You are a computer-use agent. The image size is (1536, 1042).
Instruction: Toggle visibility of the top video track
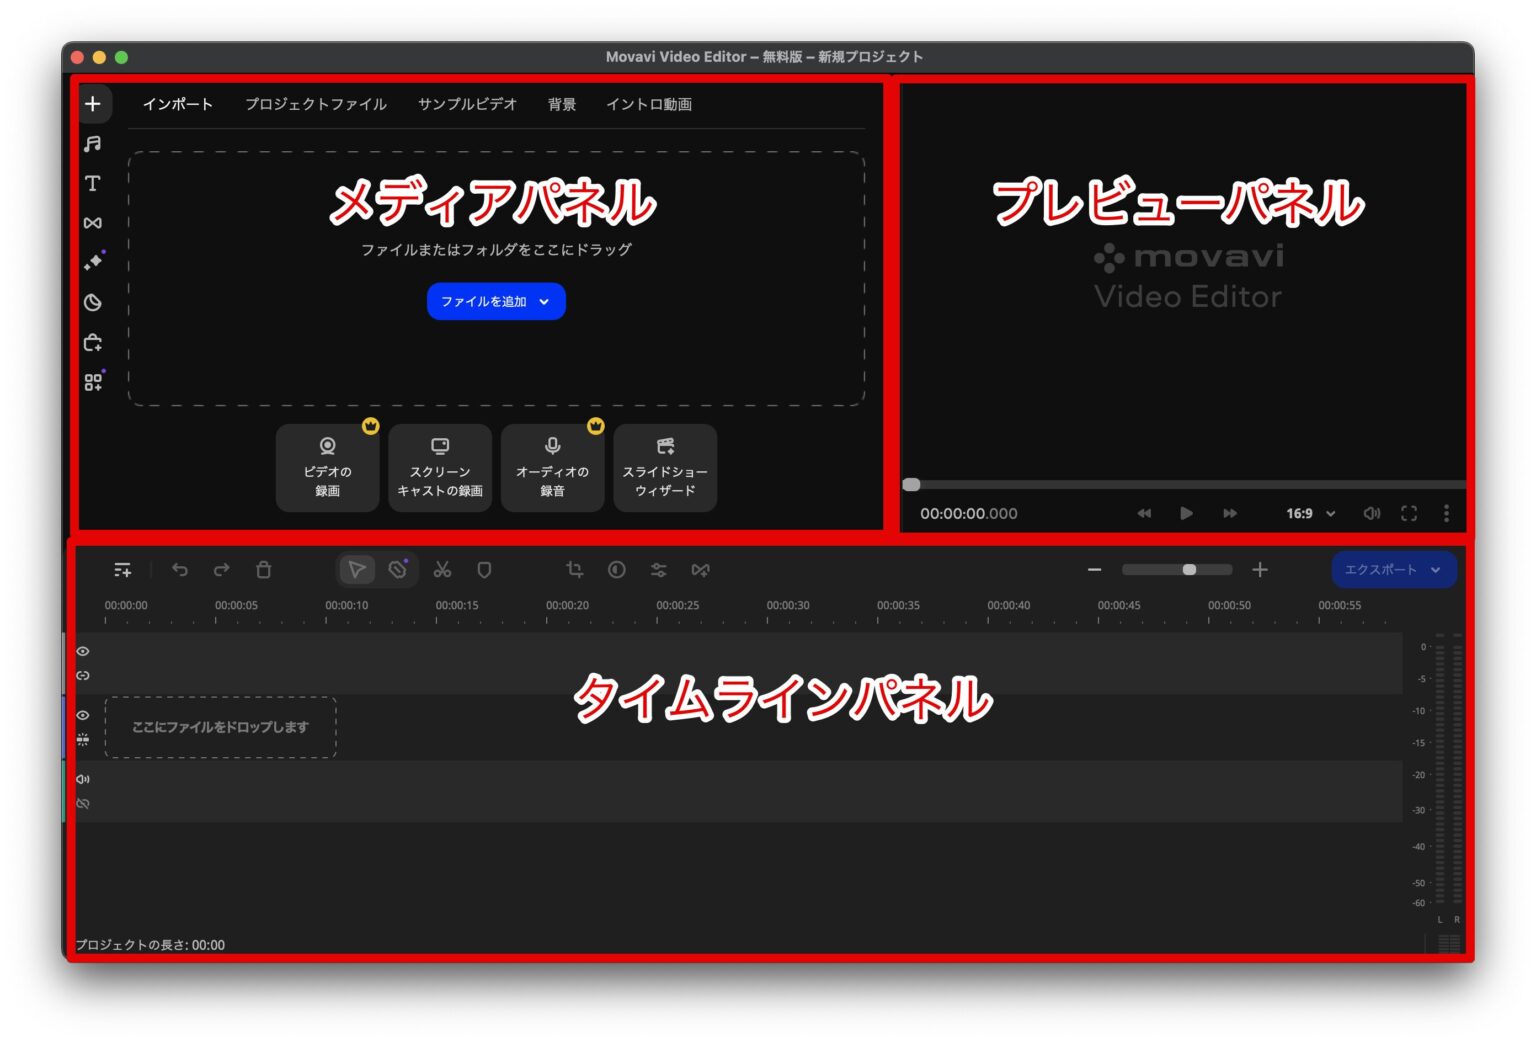tap(84, 651)
